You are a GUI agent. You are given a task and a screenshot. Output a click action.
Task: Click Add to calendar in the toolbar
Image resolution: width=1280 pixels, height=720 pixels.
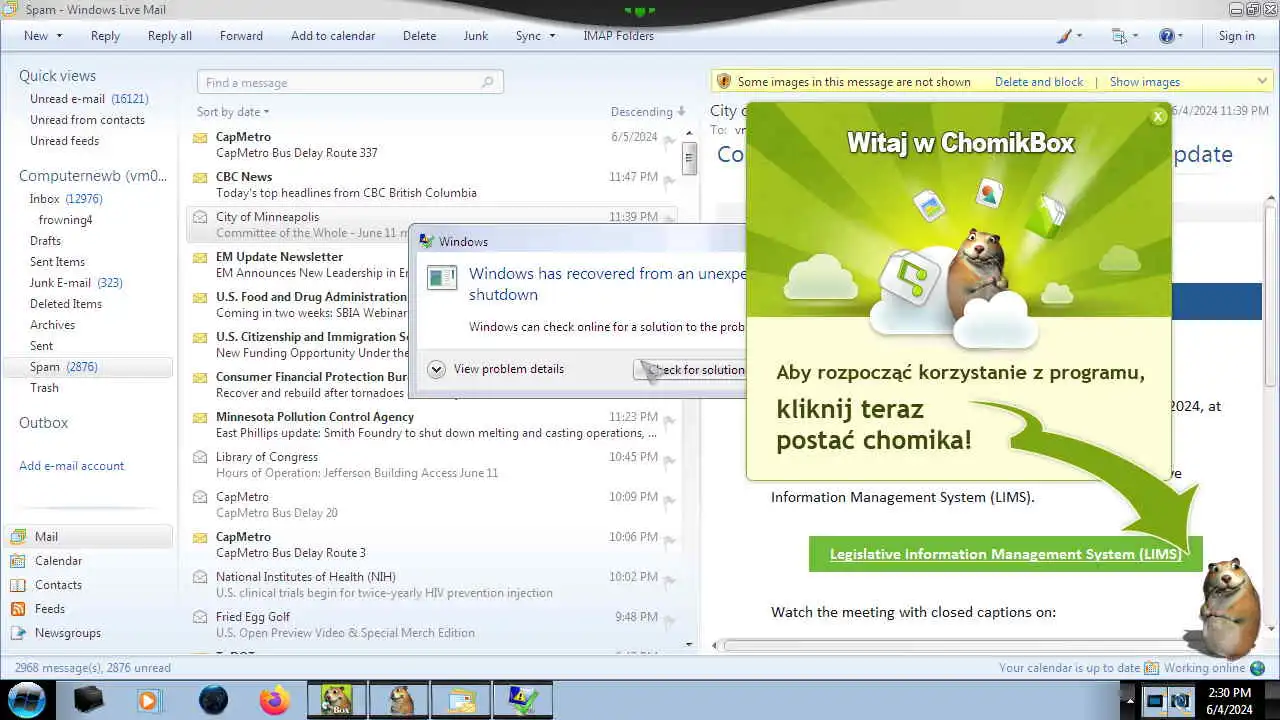(x=333, y=36)
